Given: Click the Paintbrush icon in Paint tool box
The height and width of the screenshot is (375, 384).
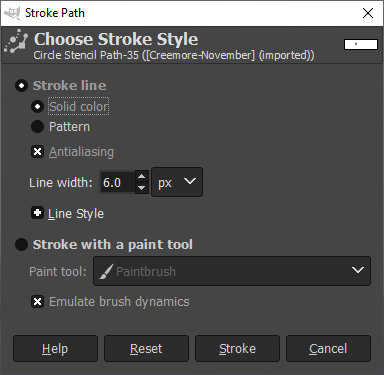Looking at the screenshot, I should click(106, 271).
